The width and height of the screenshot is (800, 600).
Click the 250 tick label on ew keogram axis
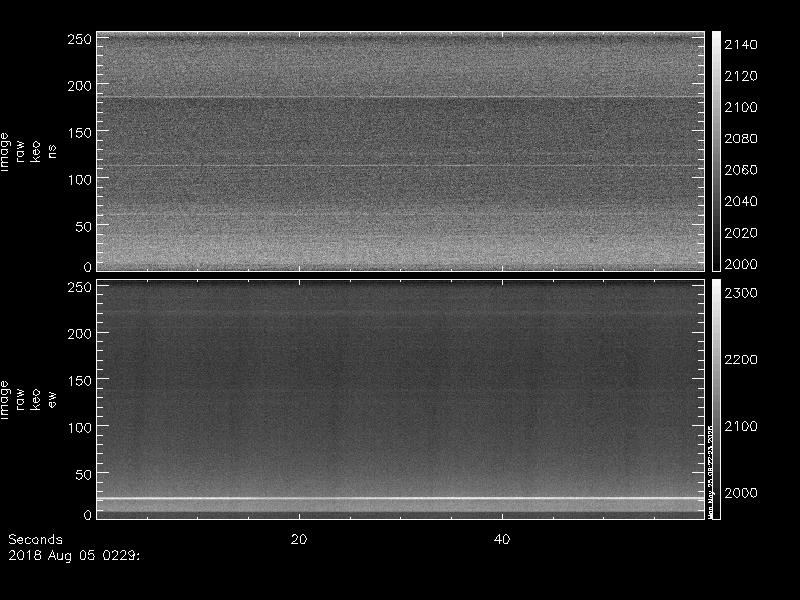click(80, 287)
